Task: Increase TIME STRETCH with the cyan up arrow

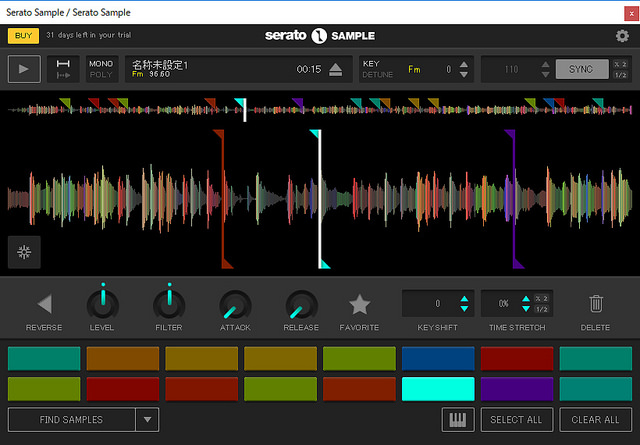Action: coord(526,298)
